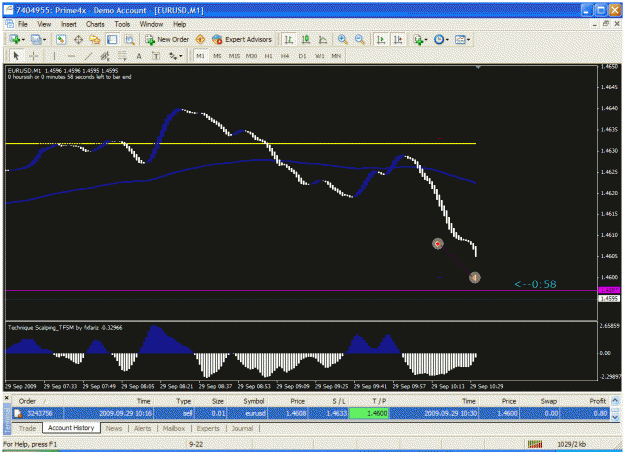Sort history by Order column header
Viewport: 625px width, 452px height.
28,401
